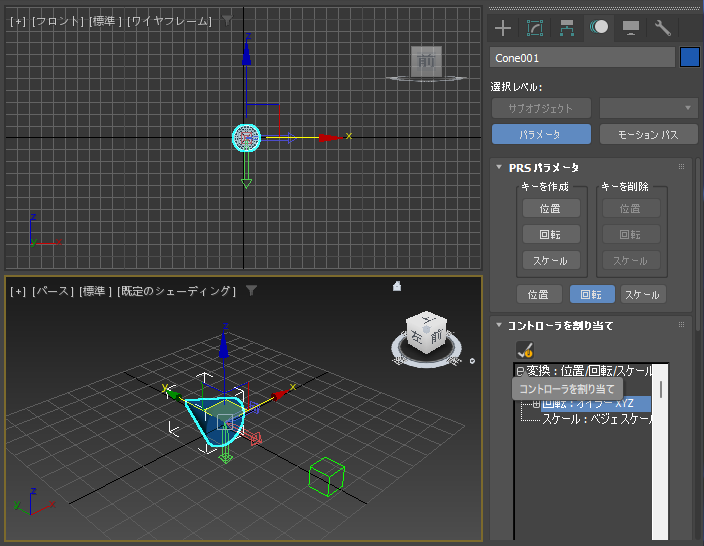
Task: Click 位置 under キーを削除
Action: coord(631,208)
